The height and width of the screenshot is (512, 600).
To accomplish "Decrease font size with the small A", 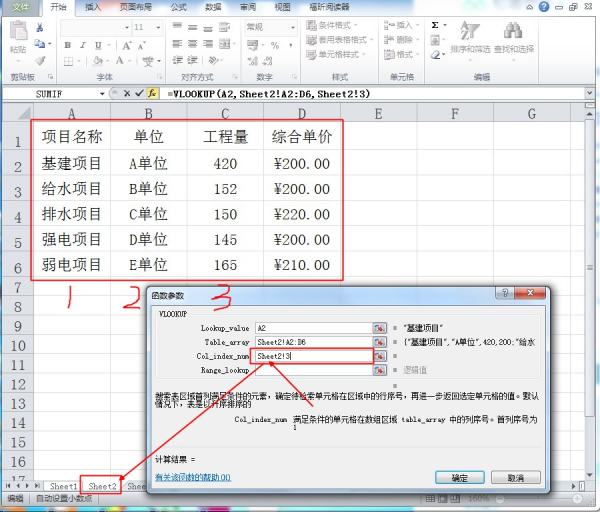I will (x=142, y=46).
